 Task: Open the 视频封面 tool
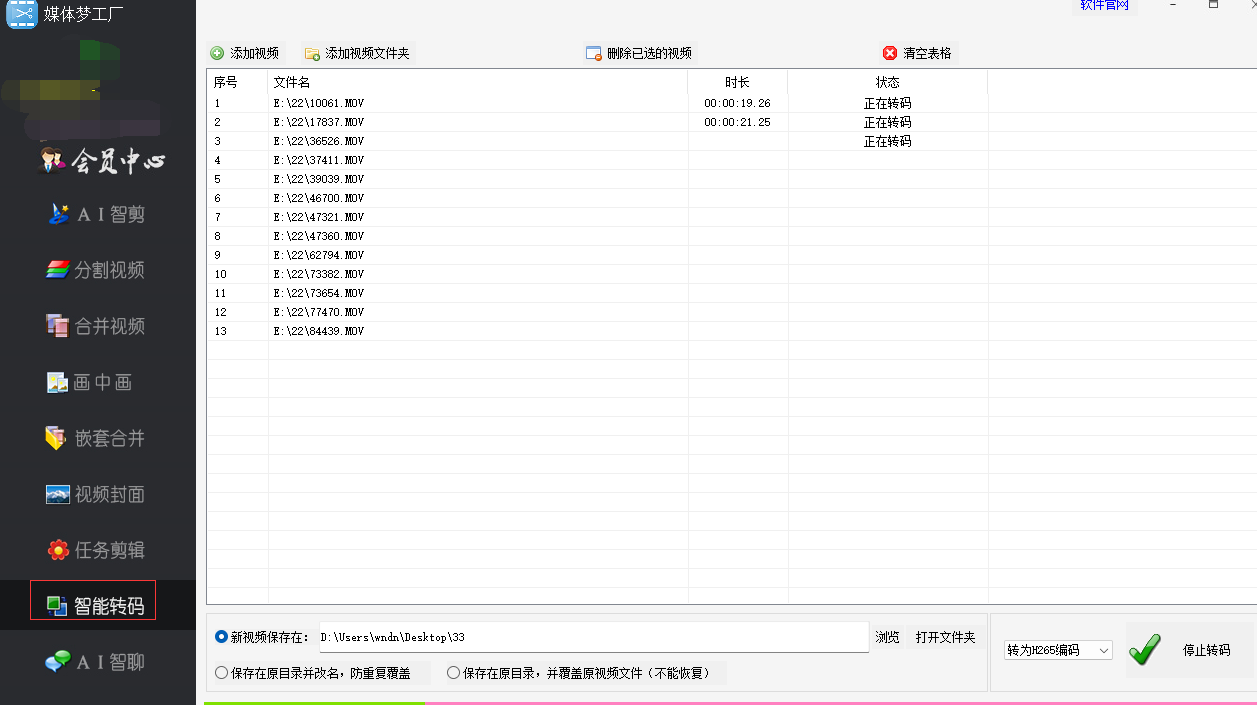coord(97,494)
